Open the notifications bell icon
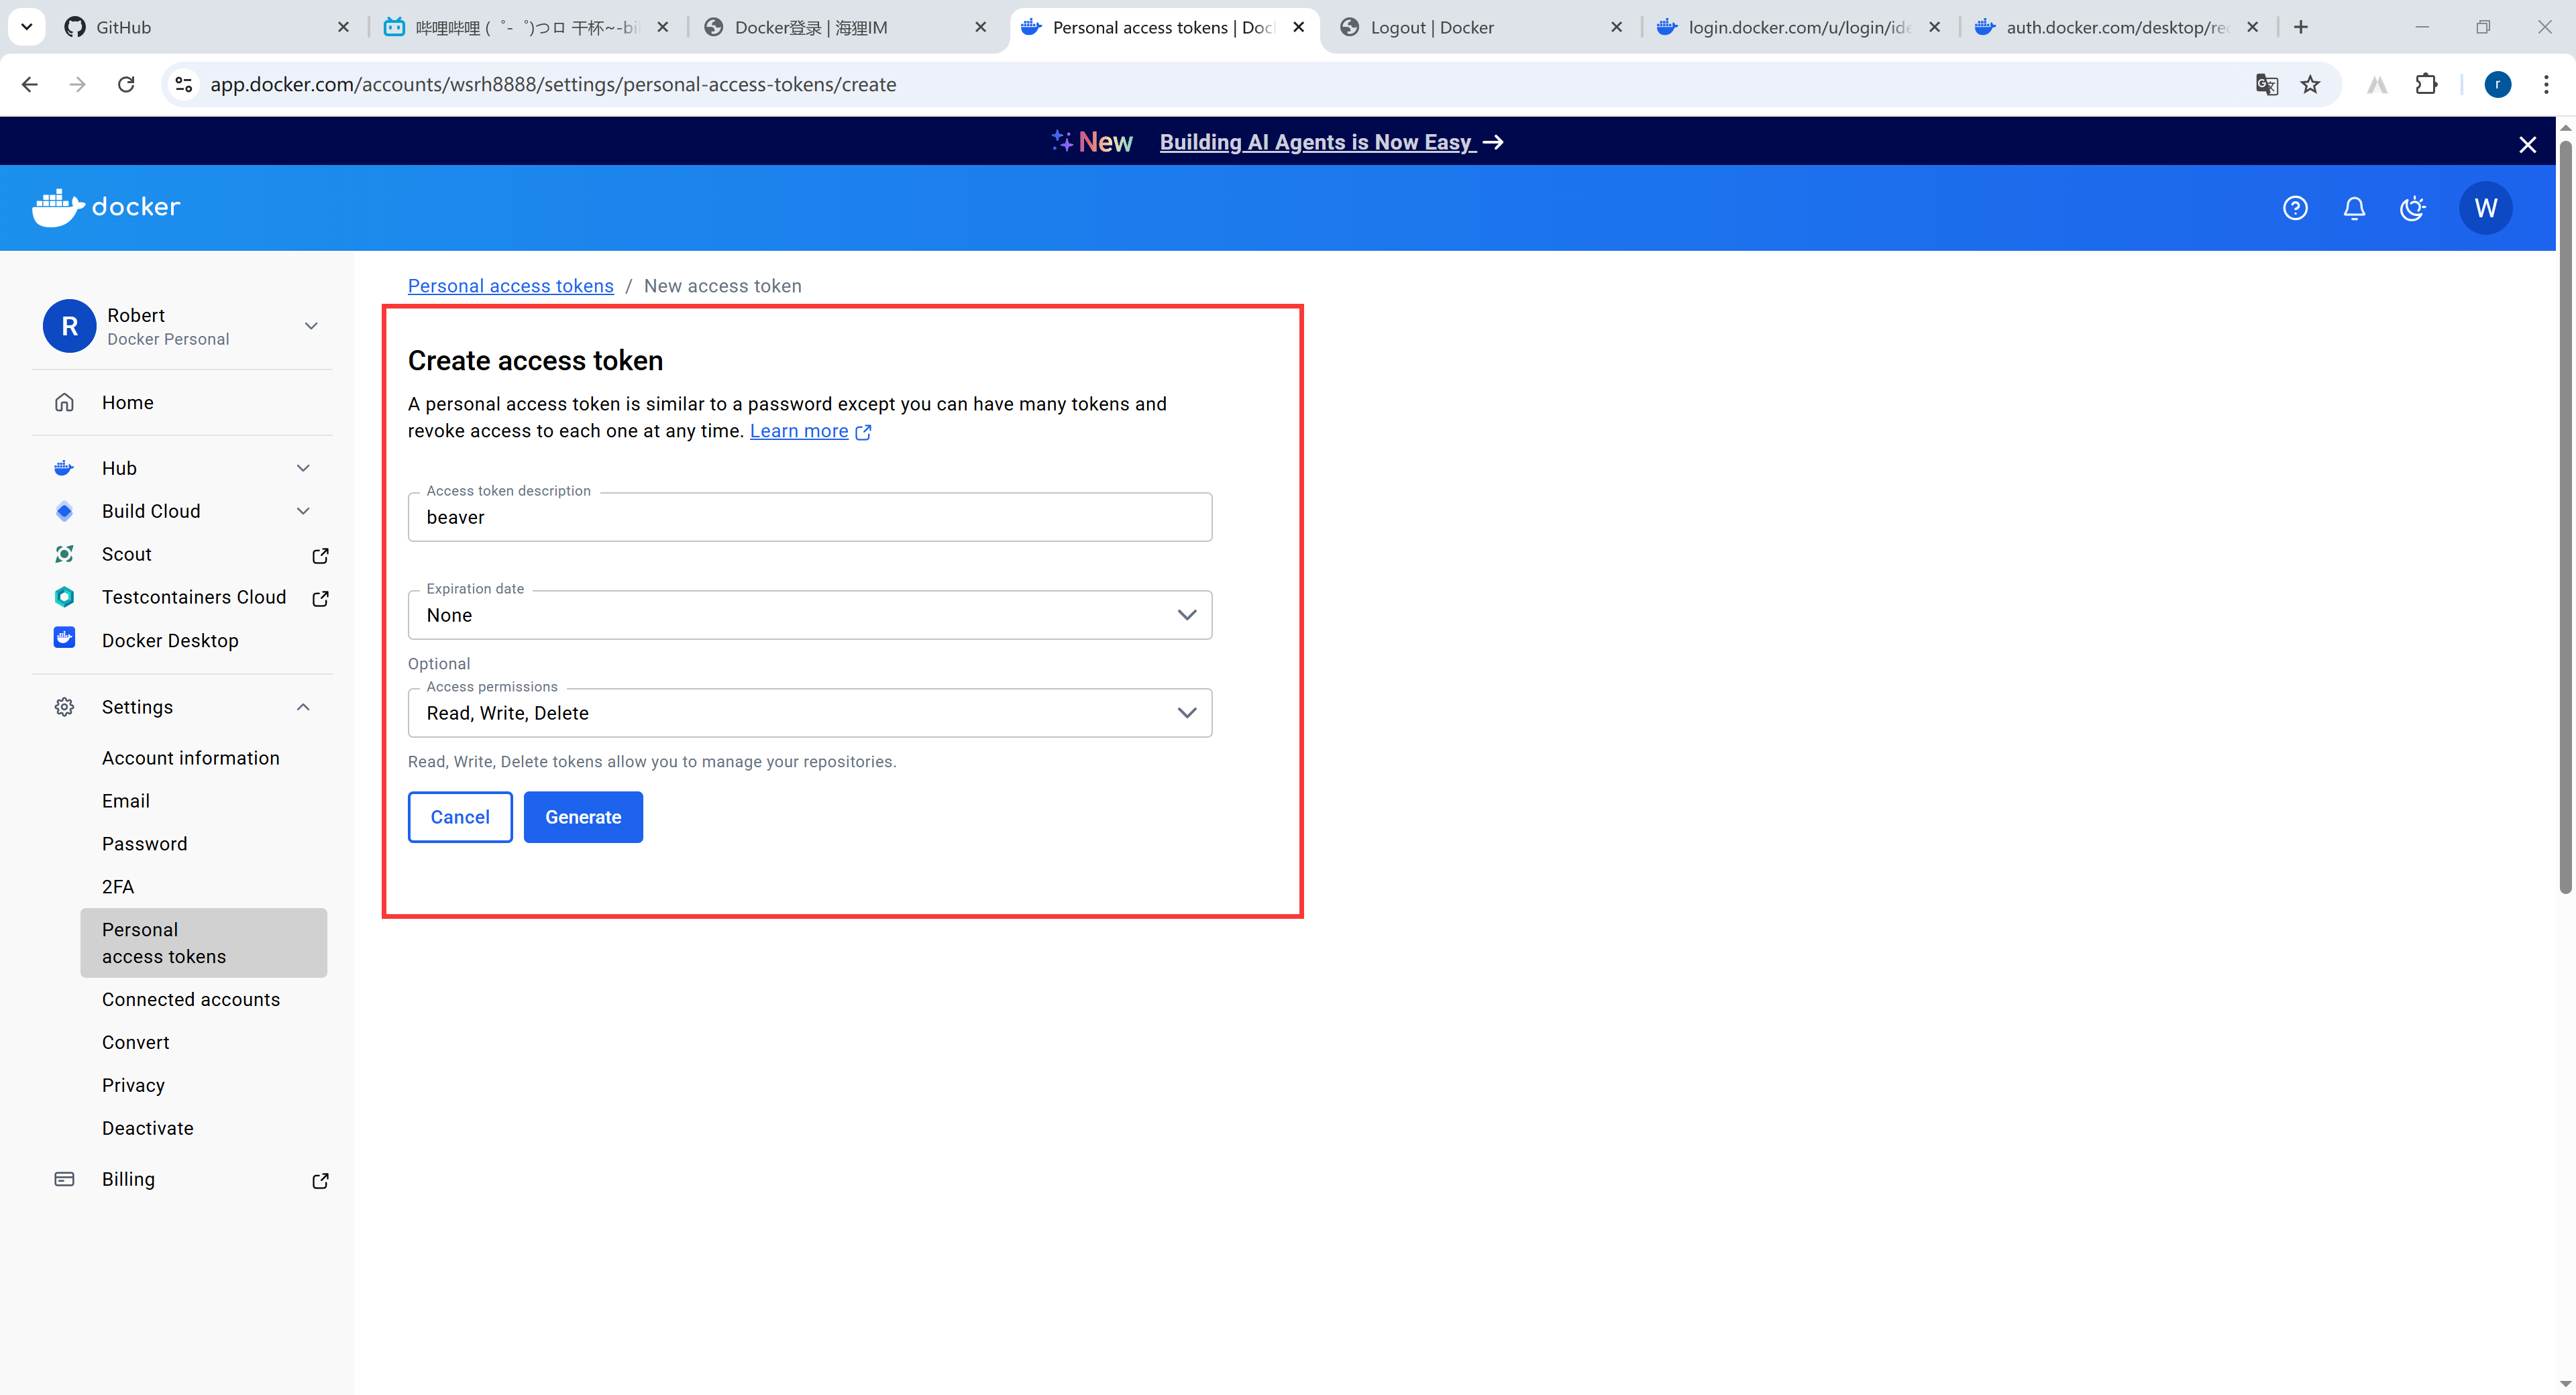 [2354, 208]
